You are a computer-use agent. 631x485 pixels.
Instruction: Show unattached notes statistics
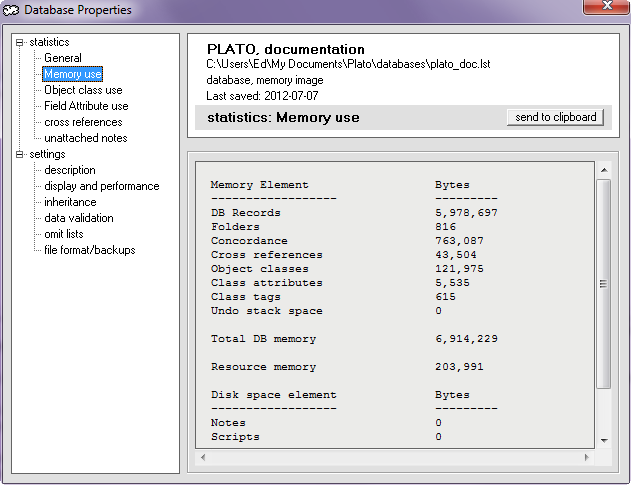click(x=86, y=138)
